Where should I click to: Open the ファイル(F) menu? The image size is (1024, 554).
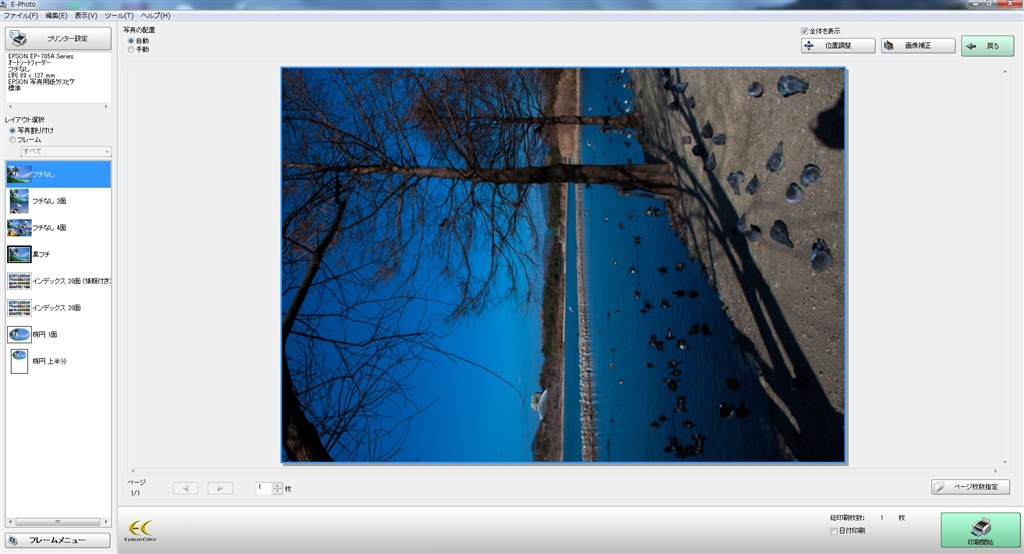tap(20, 16)
